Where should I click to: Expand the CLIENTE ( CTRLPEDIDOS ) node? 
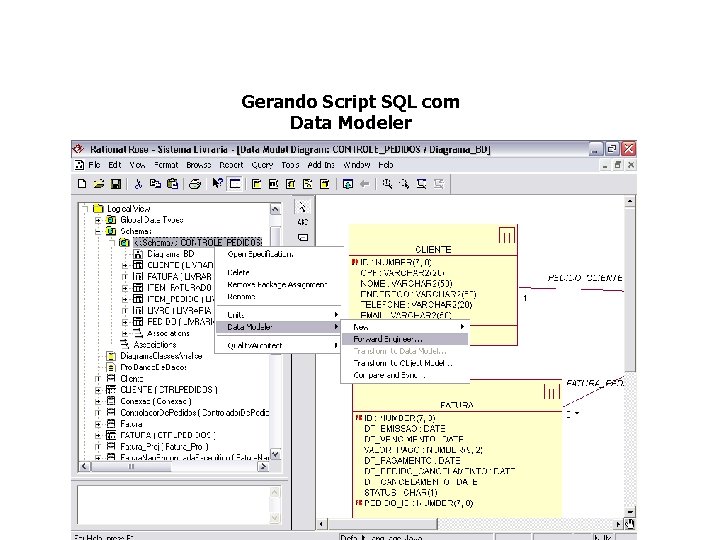pyautogui.click(x=98, y=390)
